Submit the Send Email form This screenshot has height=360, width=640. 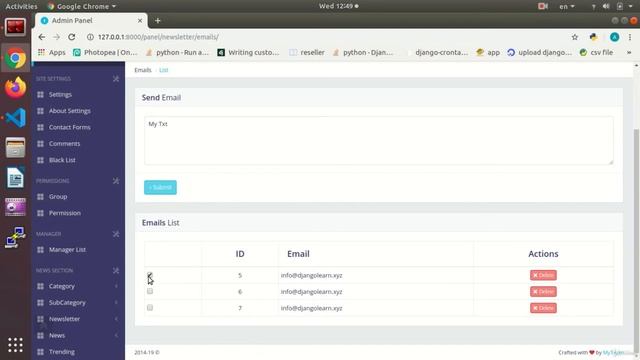coord(160,187)
